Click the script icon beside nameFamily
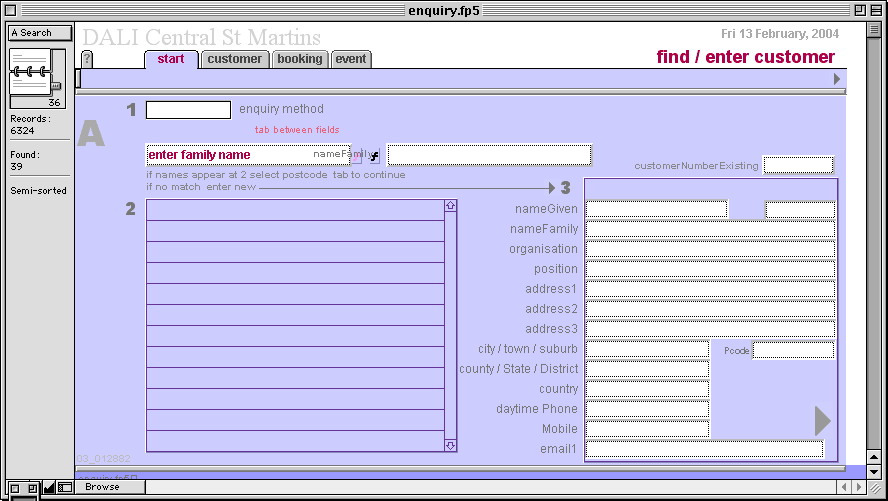 [x=374, y=156]
